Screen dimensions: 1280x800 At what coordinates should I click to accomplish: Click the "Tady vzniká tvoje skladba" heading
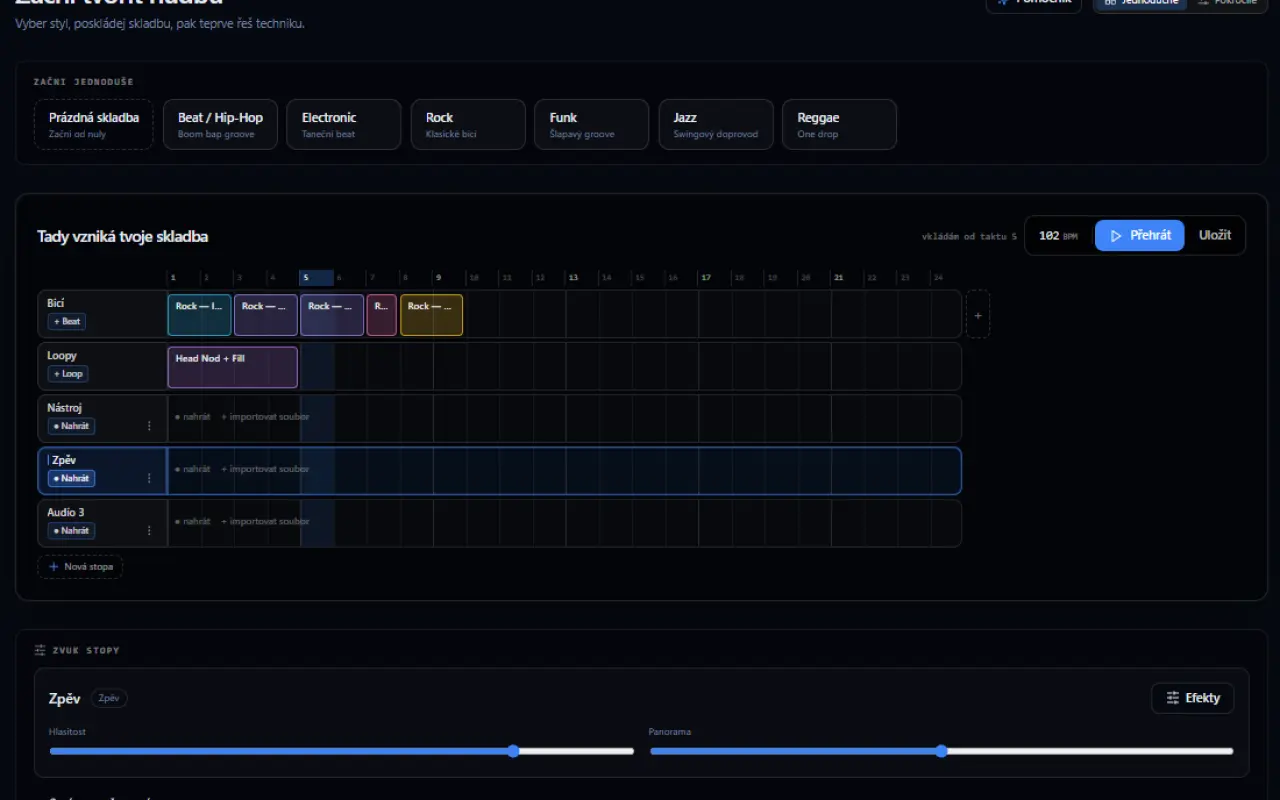pos(123,237)
